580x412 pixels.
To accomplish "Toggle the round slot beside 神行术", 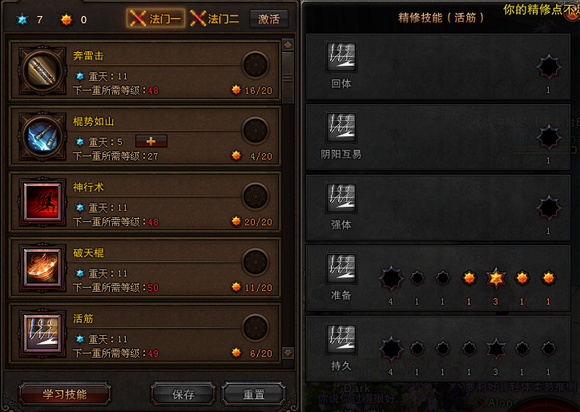I will [255, 196].
